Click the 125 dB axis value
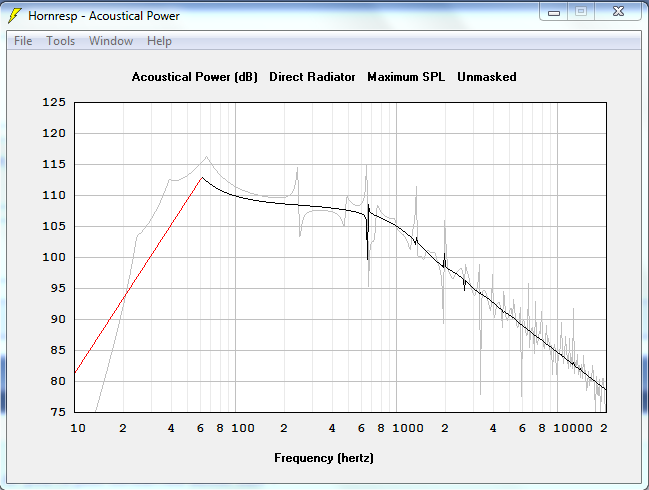Image resolution: width=649 pixels, height=490 pixels. coord(54,102)
